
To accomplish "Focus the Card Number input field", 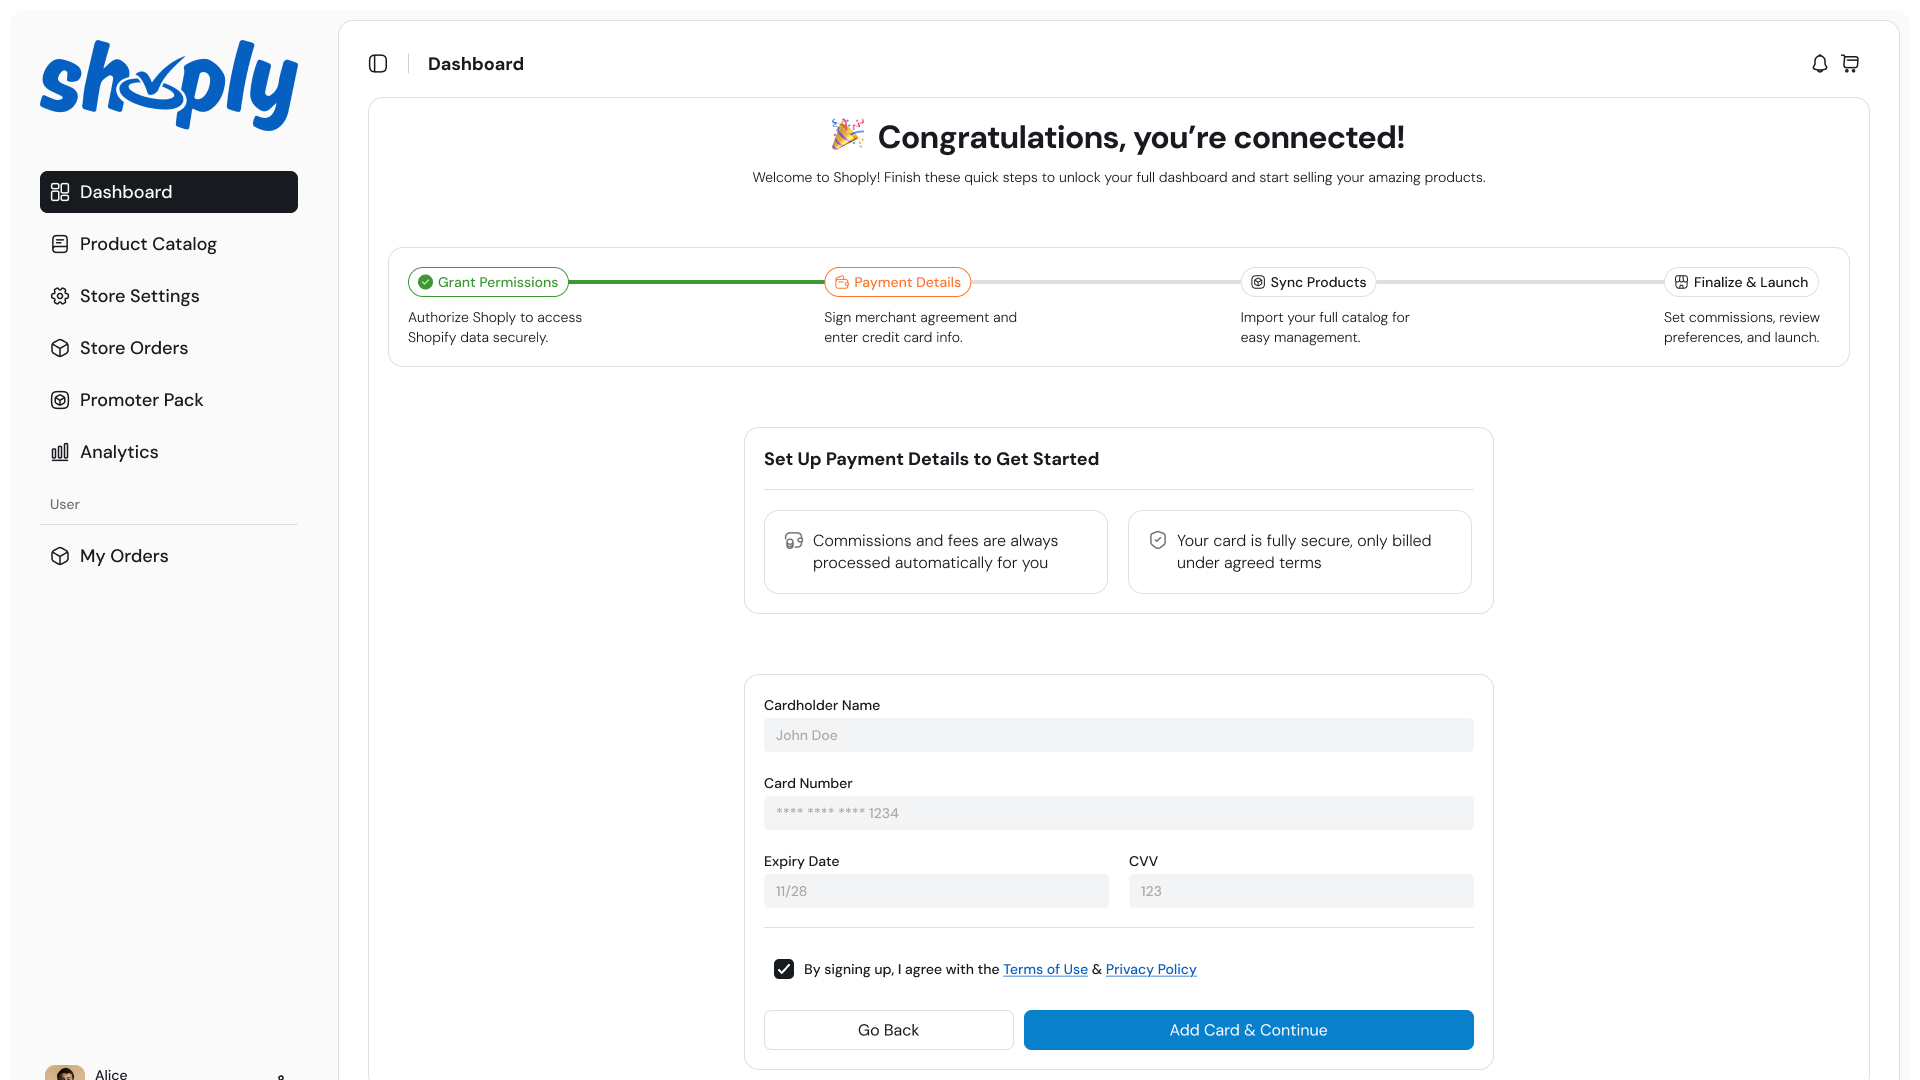I will tap(1119, 813).
